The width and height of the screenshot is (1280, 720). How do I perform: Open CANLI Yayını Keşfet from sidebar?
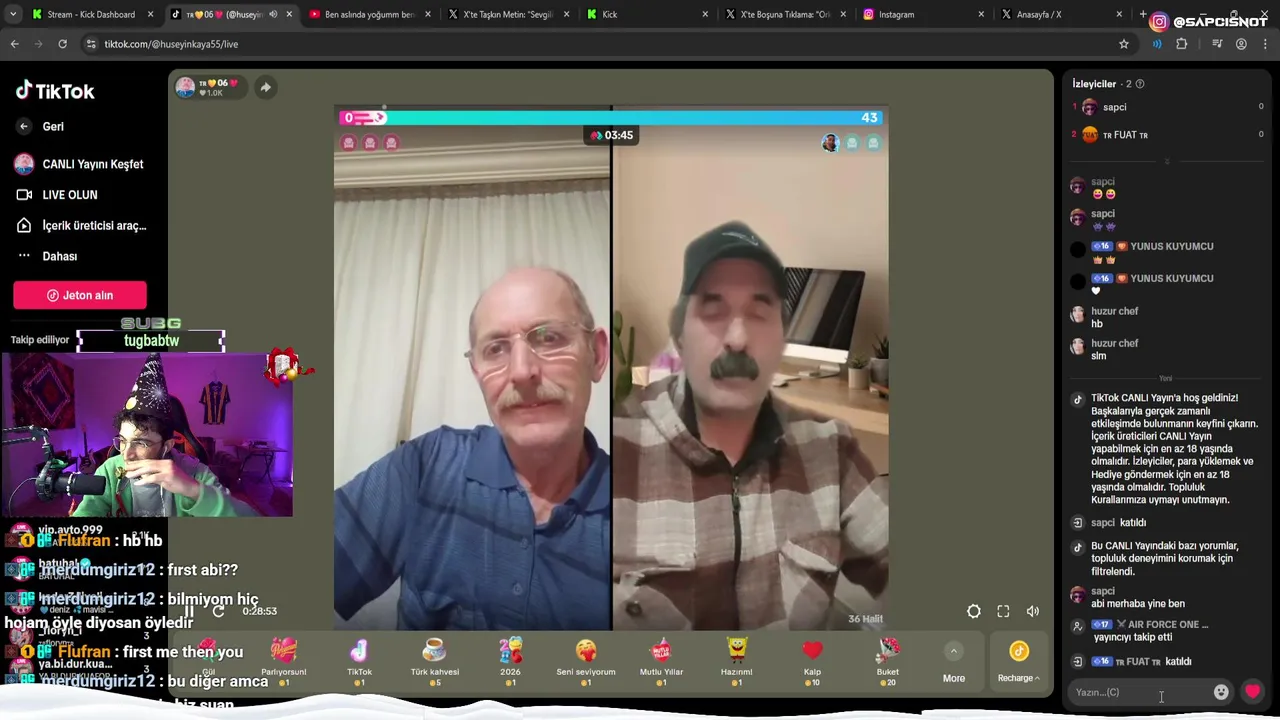(80, 164)
